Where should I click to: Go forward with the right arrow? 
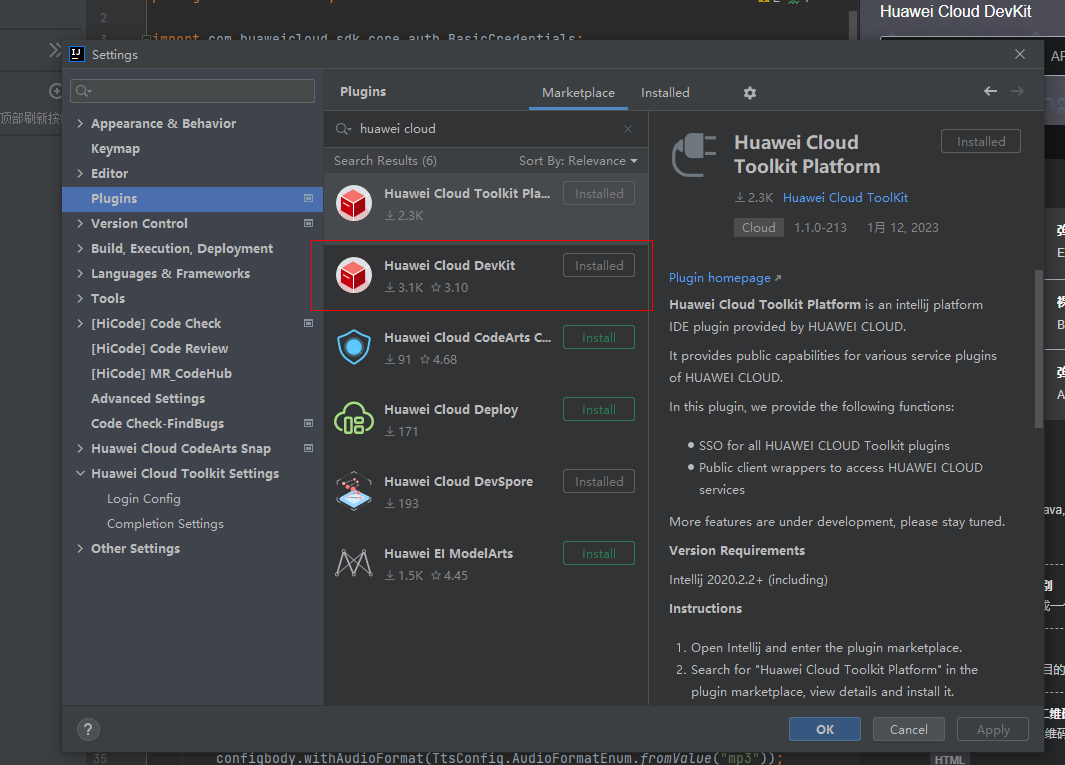[1017, 91]
